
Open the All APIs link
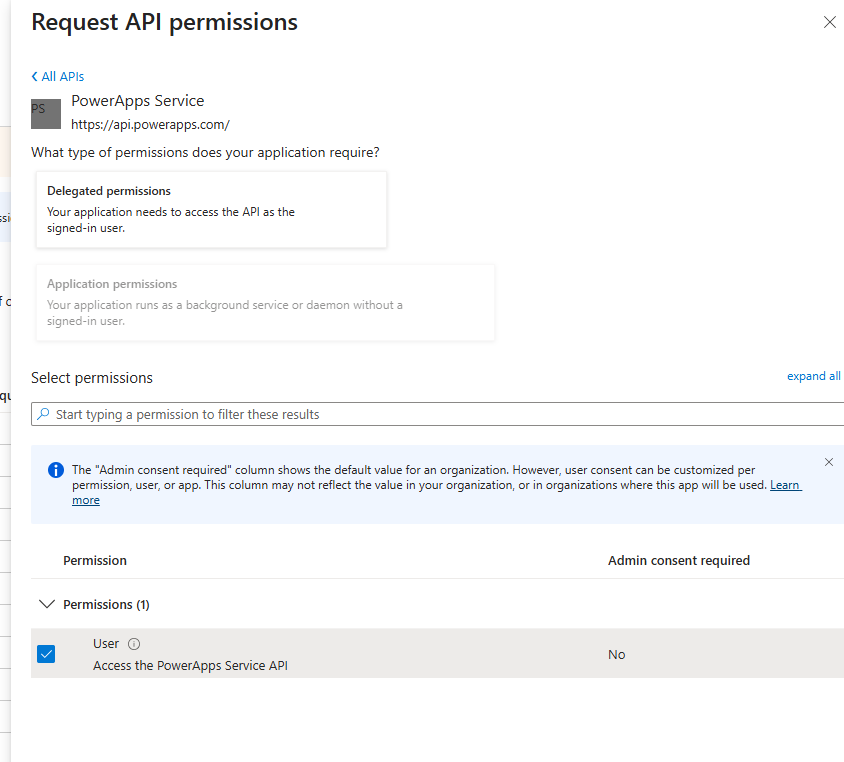tap(62, 76)
